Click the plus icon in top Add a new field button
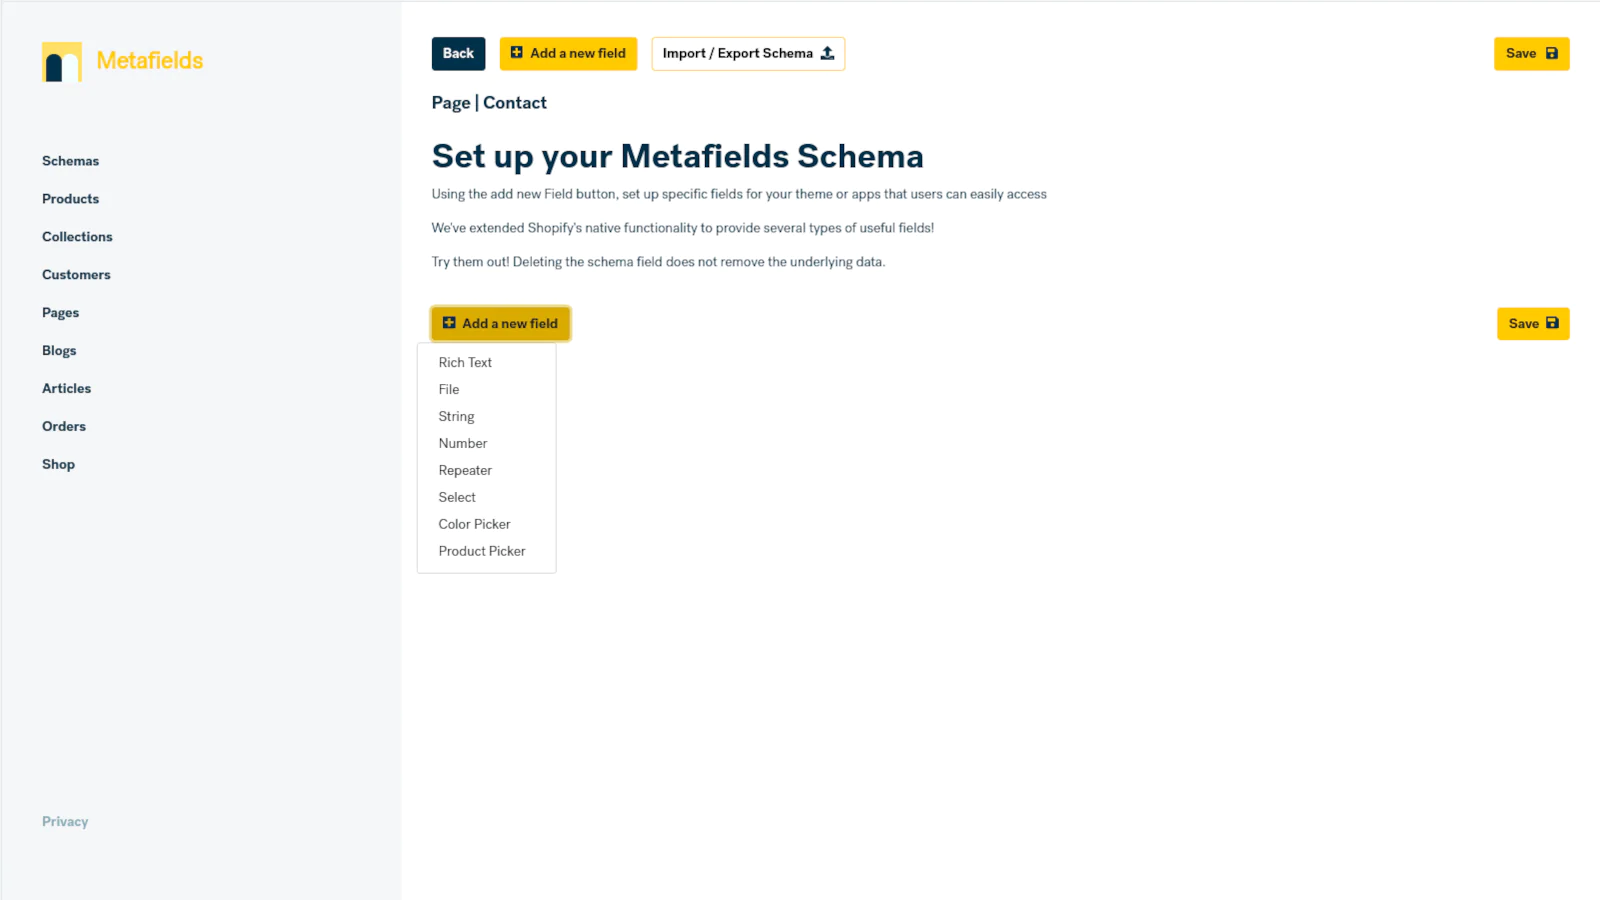The height and width of the screenshot is (900, 1600). coord(516,53)
